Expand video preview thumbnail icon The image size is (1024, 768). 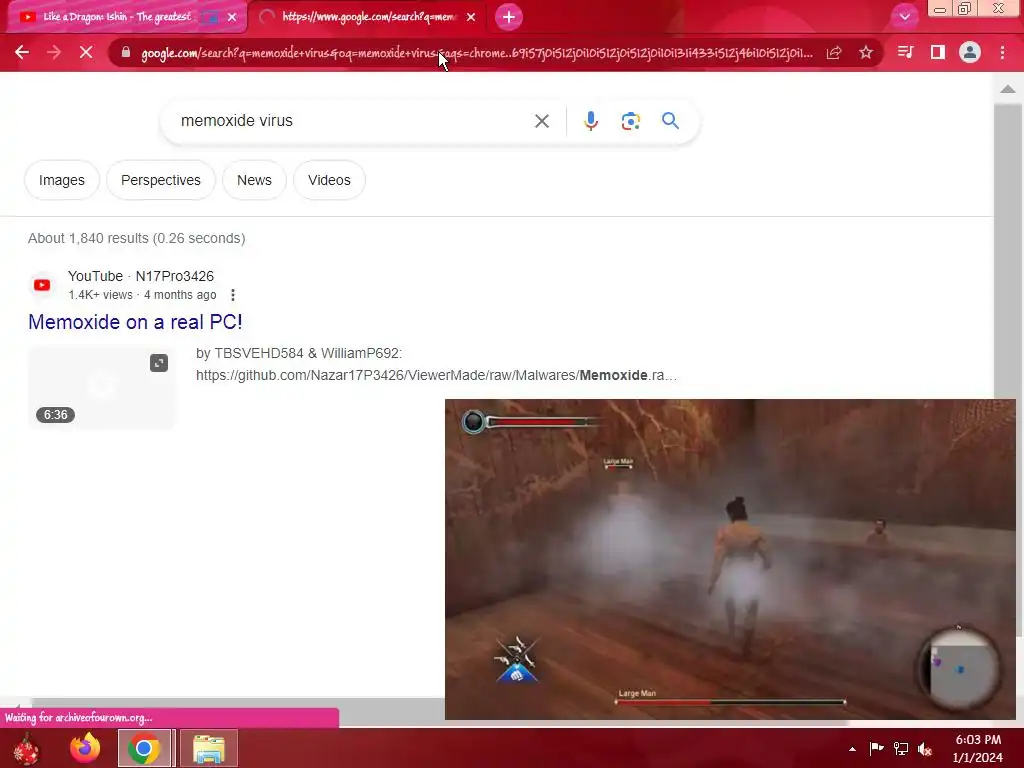[x=159, y=363]
